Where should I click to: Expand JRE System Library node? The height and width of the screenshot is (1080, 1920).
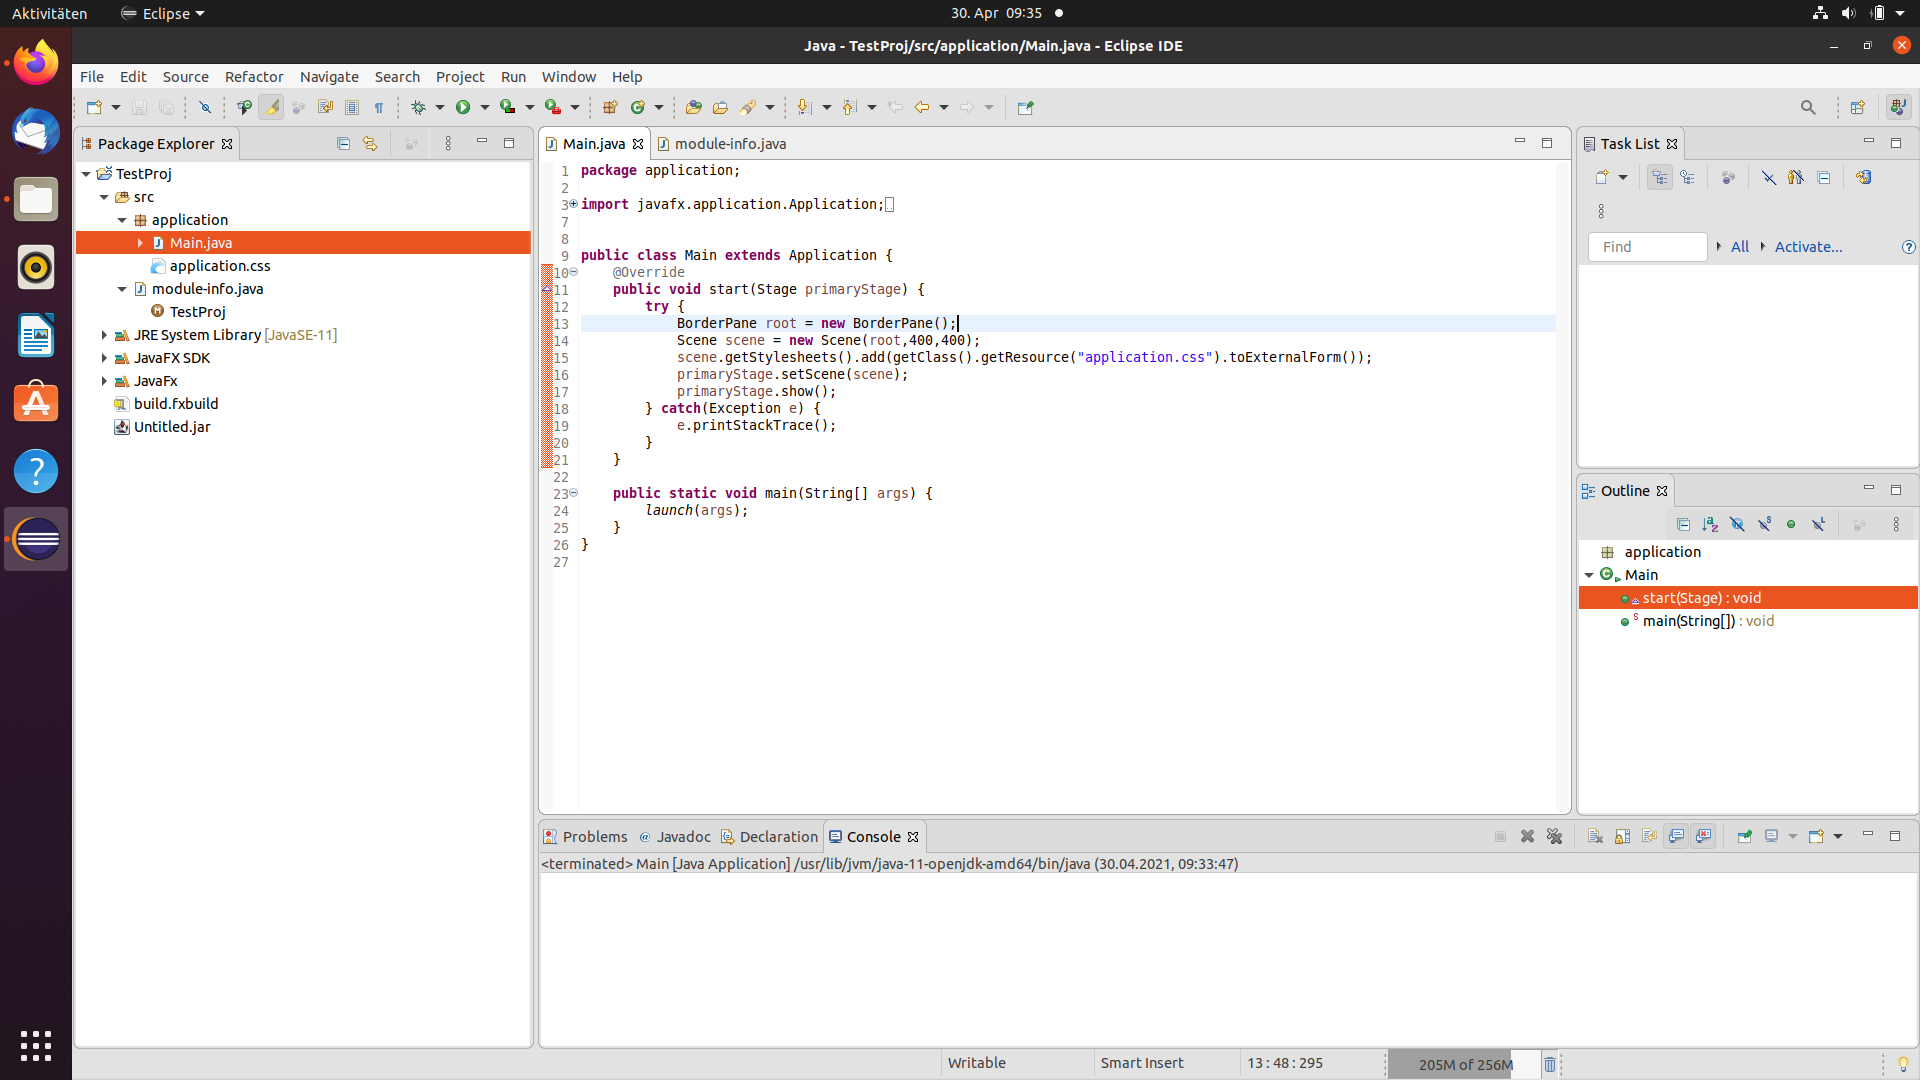pyautogui.click(x=104, y=335)
